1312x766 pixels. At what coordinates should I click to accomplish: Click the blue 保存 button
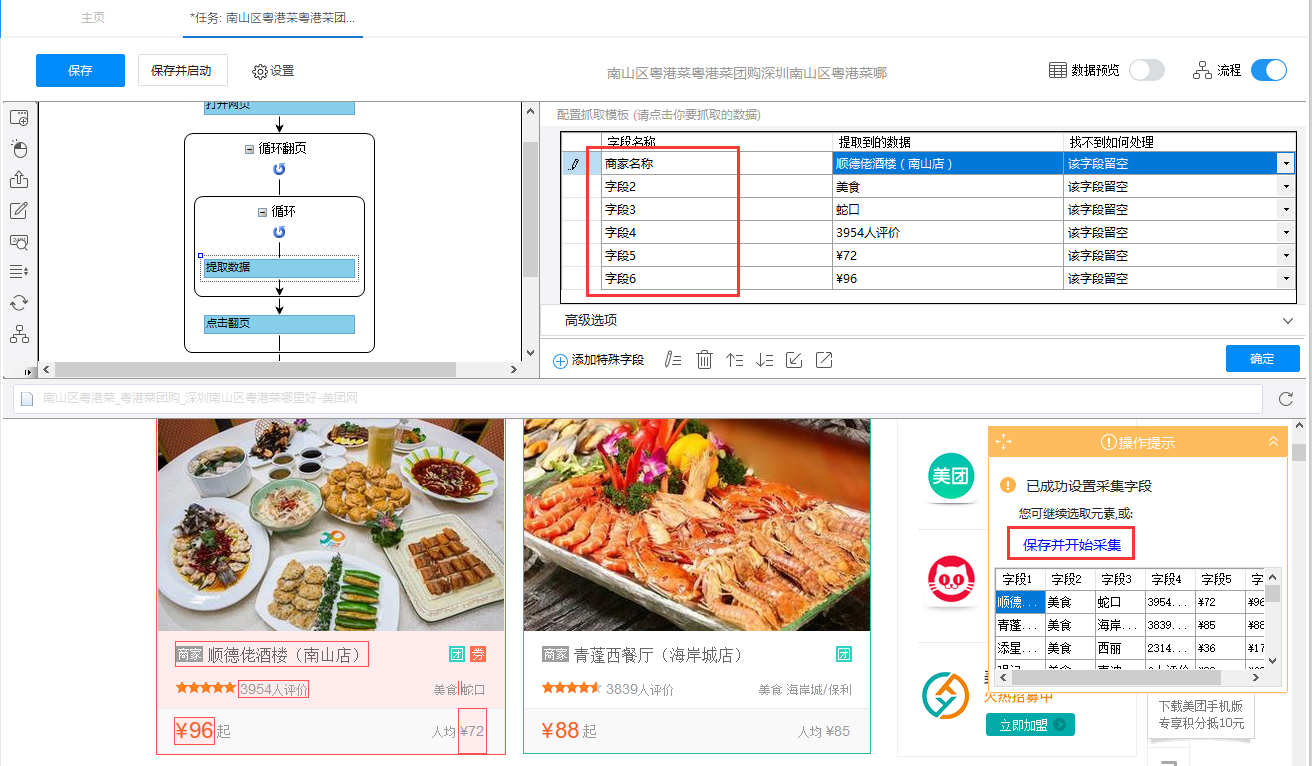80,70
